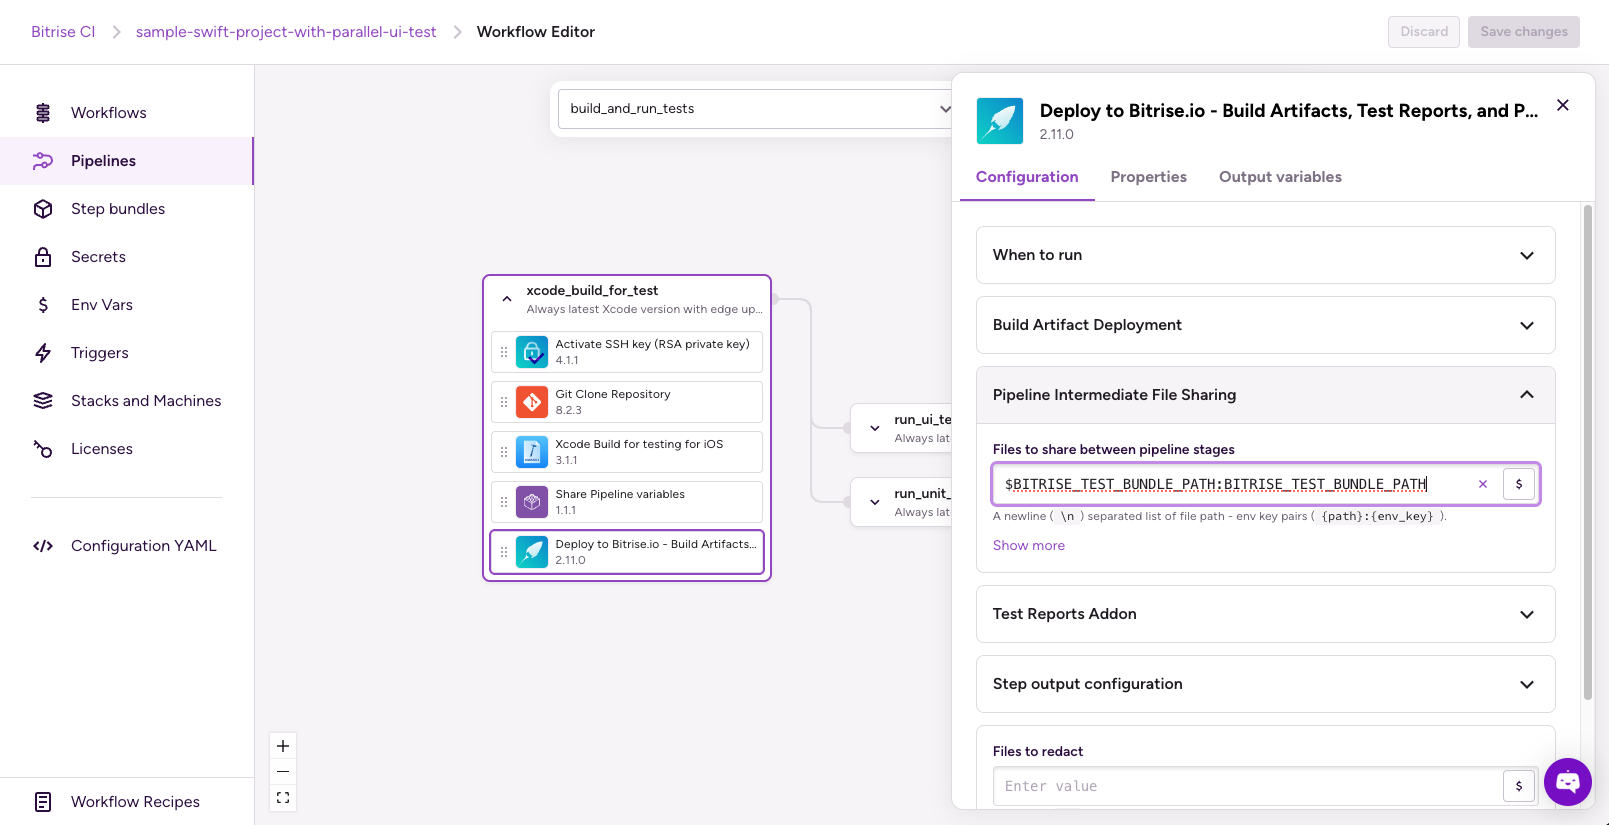Click the Step bundles cube icon

coord(43,209)
